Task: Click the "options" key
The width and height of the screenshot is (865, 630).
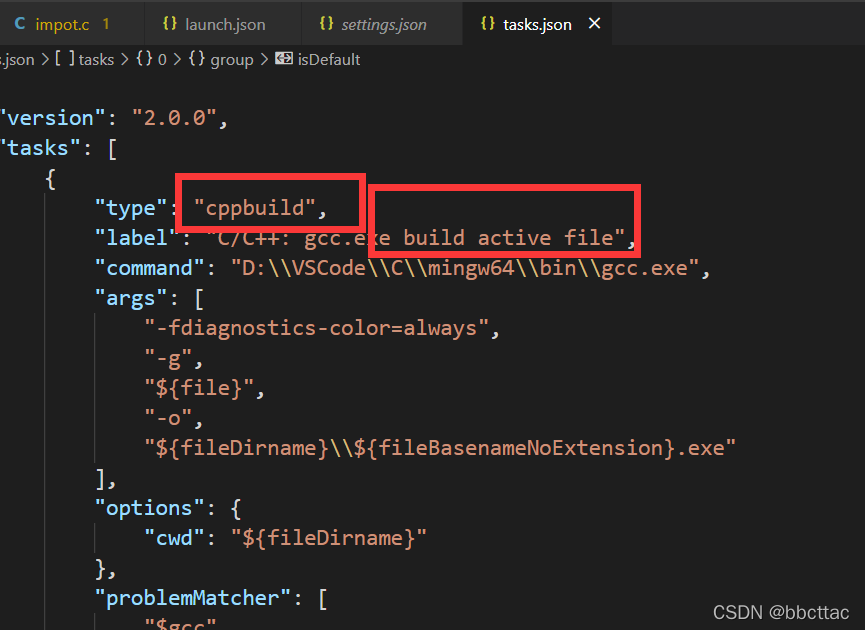Action: point(149,508)
